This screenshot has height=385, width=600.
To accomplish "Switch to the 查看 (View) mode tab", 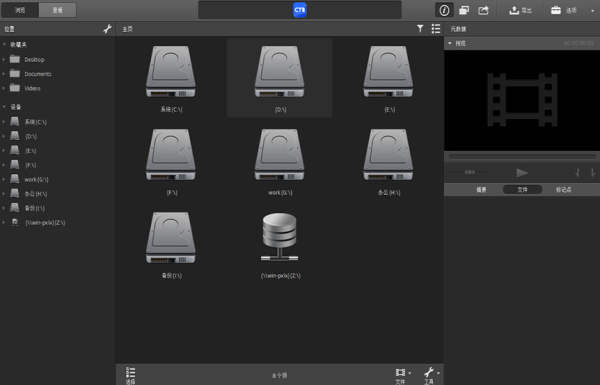I will 57,10.
